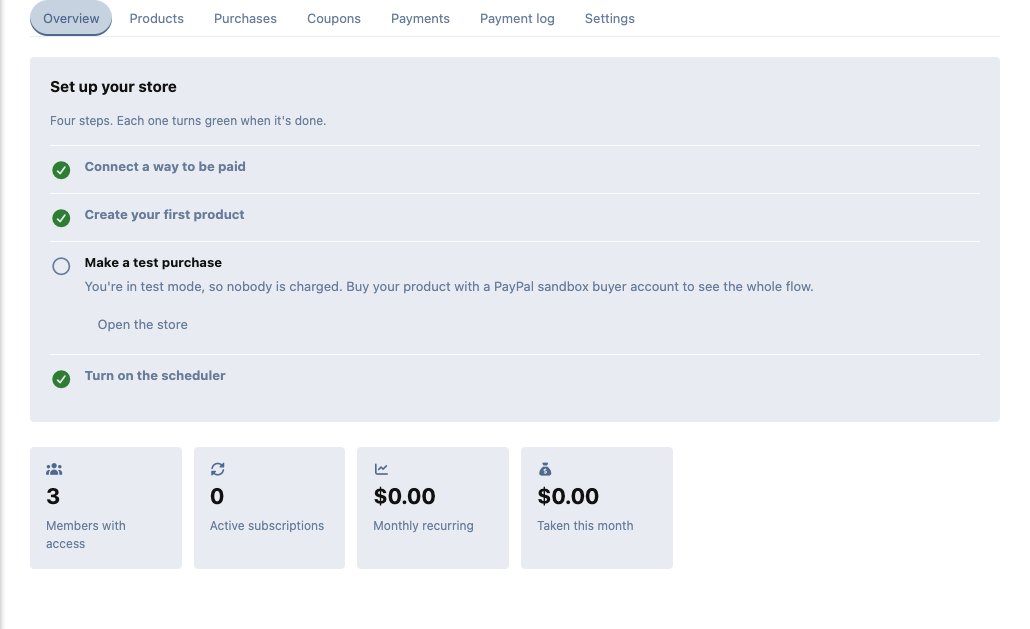Select the Make a test purchase step
The width and height of the screenshot is (1030, 629).
coord(153,263)
